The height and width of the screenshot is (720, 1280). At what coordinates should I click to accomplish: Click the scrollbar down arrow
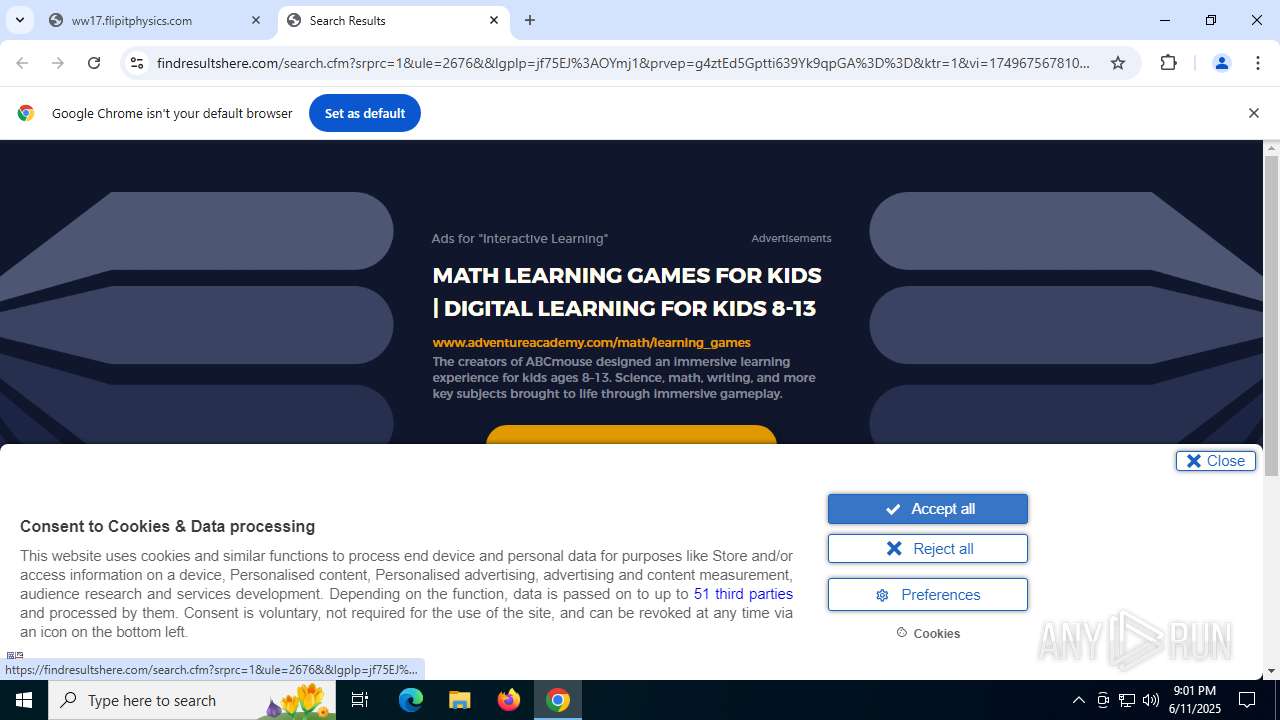click(1271, 671)
